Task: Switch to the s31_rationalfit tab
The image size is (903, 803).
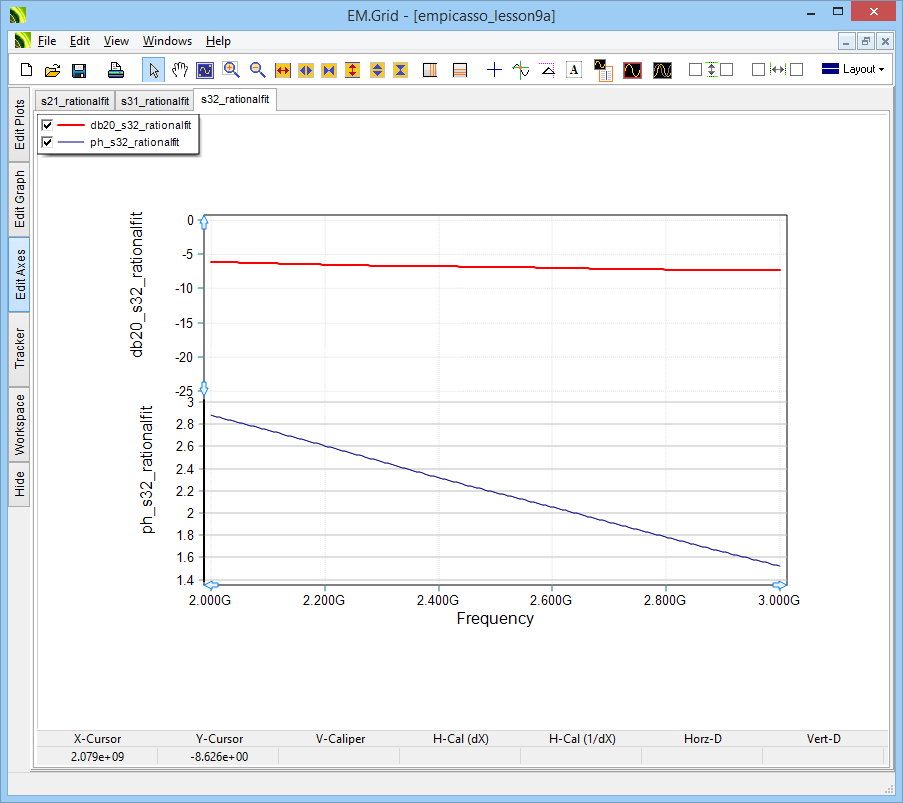Action: pos(155,101)
